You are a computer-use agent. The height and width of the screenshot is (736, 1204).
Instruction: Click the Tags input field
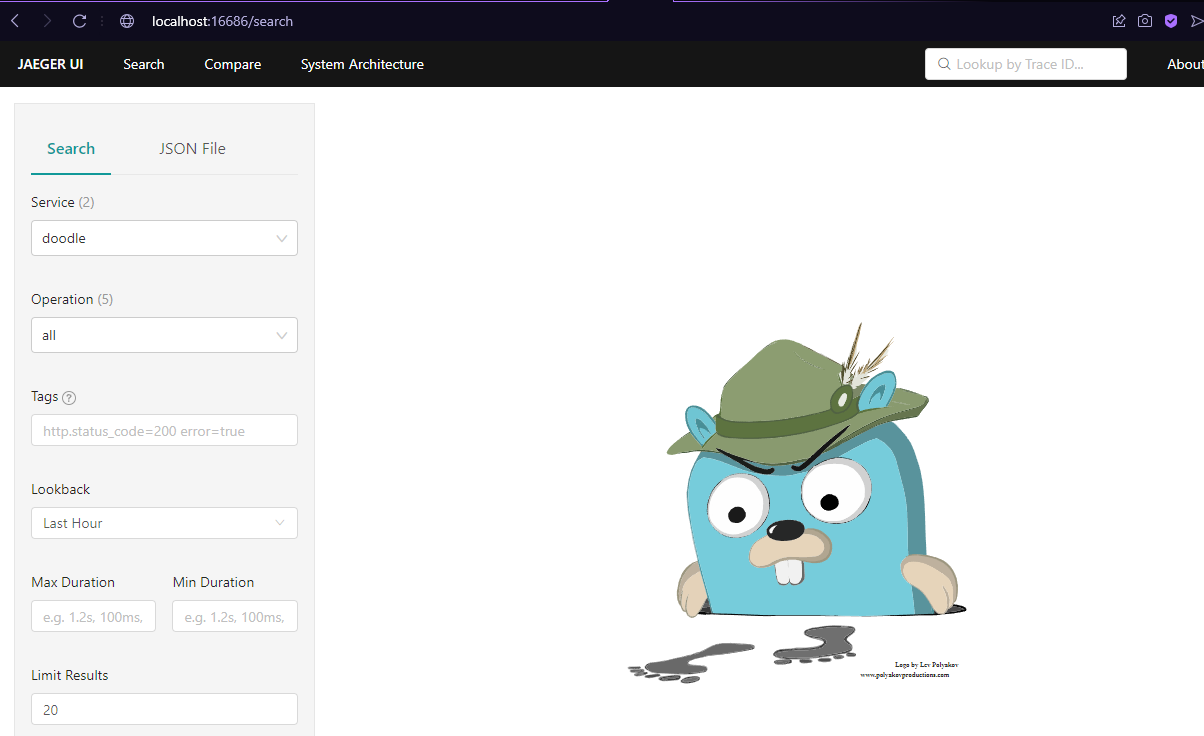click(164, 430)
